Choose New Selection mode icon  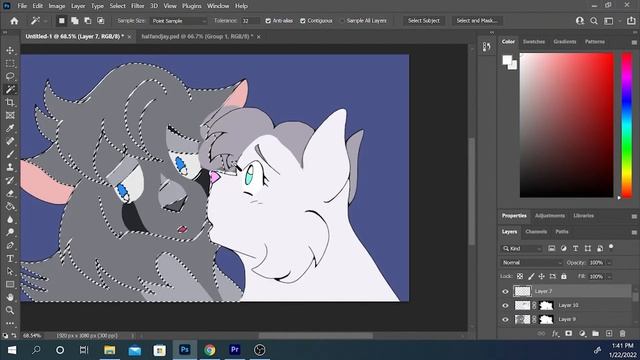point(62,20)
